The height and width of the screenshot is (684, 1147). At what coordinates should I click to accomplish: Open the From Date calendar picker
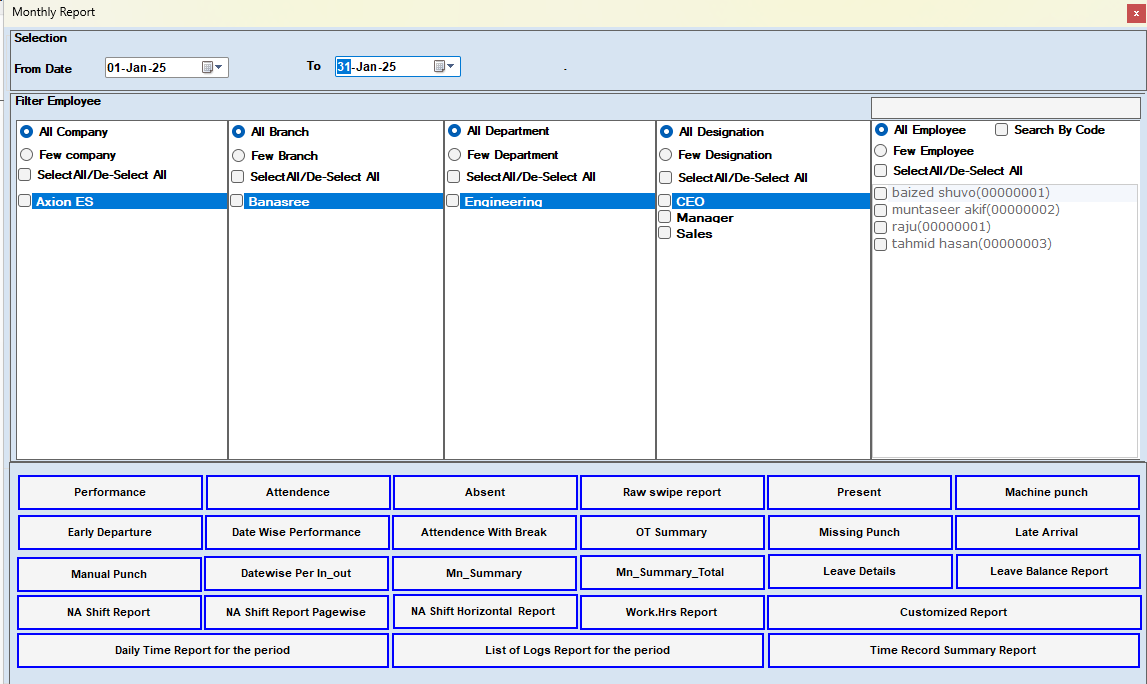click(214, 68)
